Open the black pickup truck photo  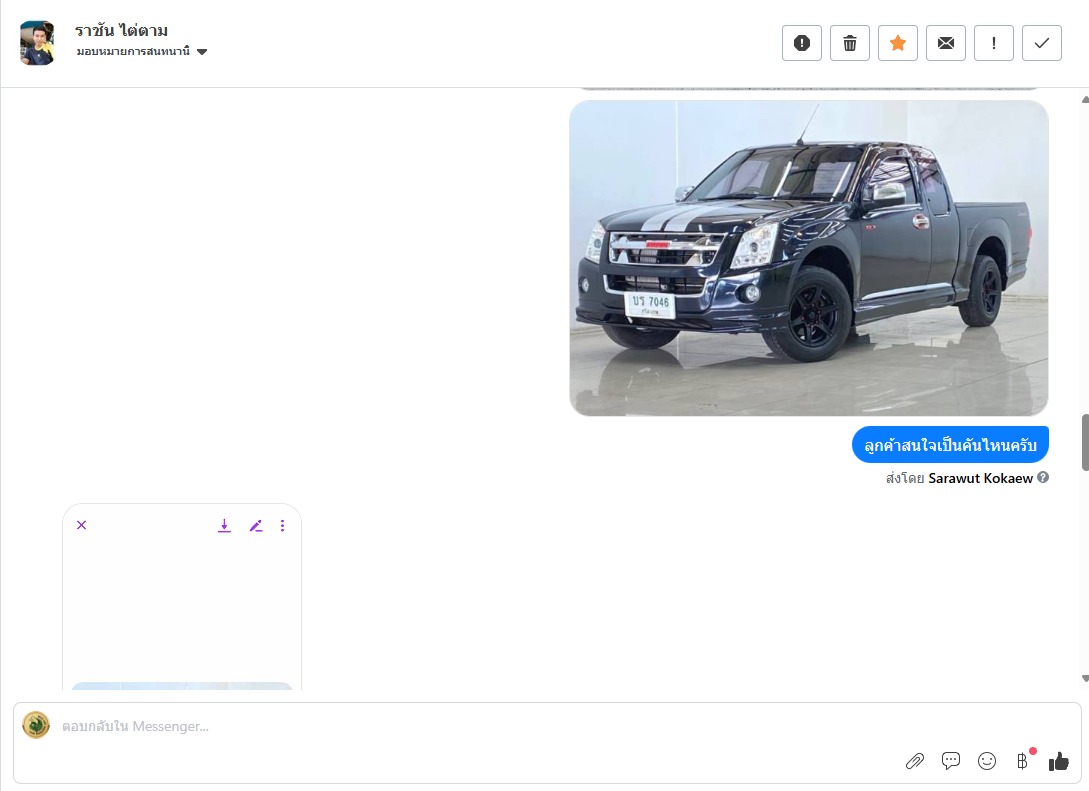[x=808, y=258]
